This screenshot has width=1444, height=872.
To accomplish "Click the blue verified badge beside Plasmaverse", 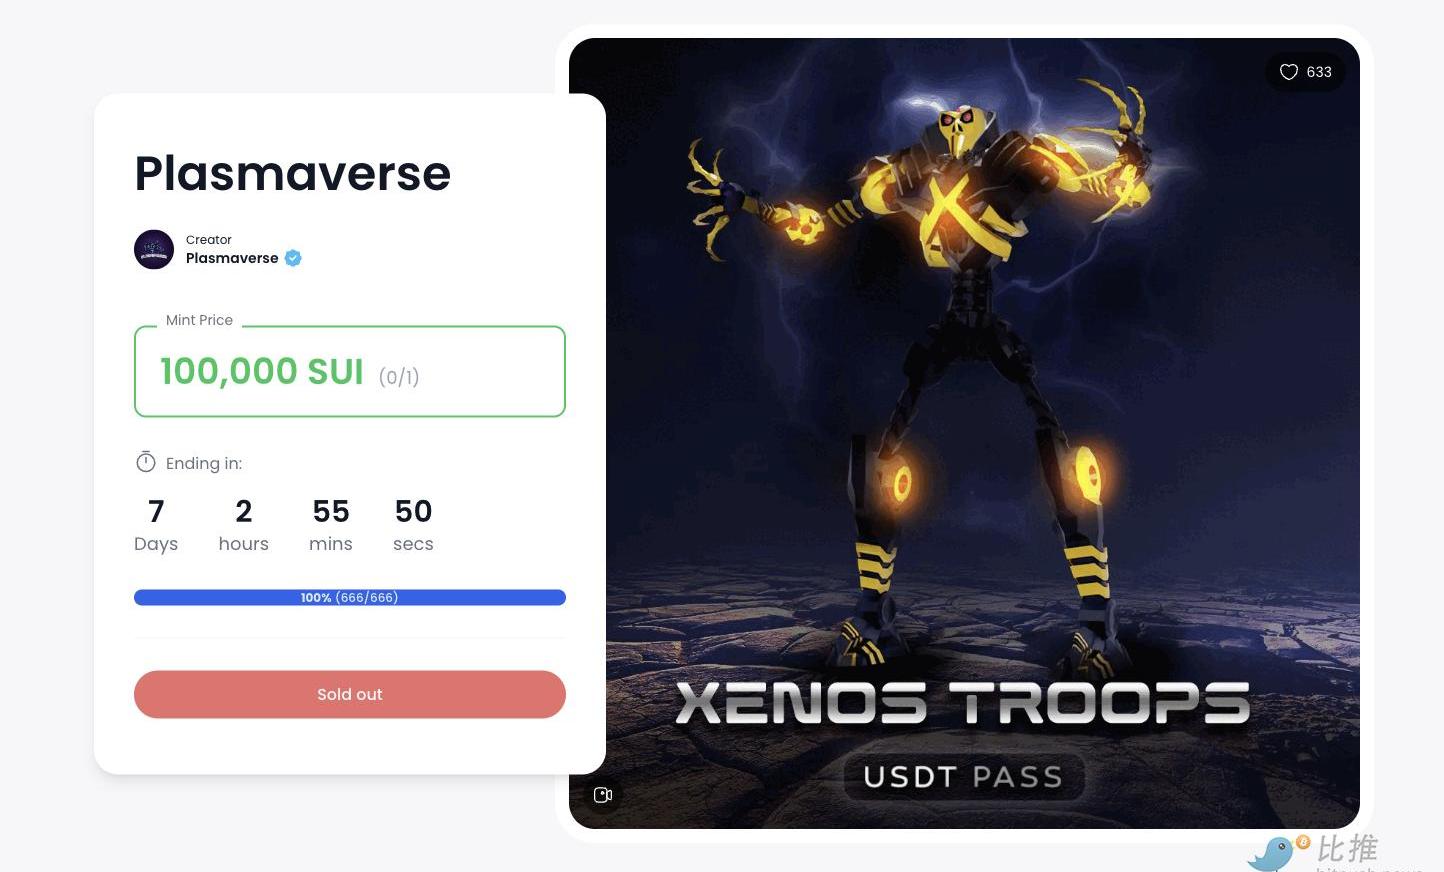I will pyautogui.click(x=293, y=258).
